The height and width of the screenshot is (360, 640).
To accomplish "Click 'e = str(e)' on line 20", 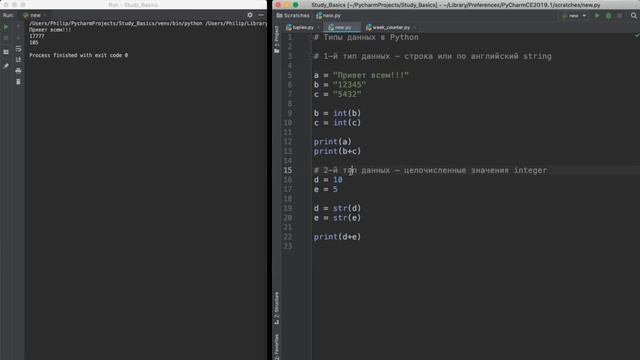I will coord(338,218).
